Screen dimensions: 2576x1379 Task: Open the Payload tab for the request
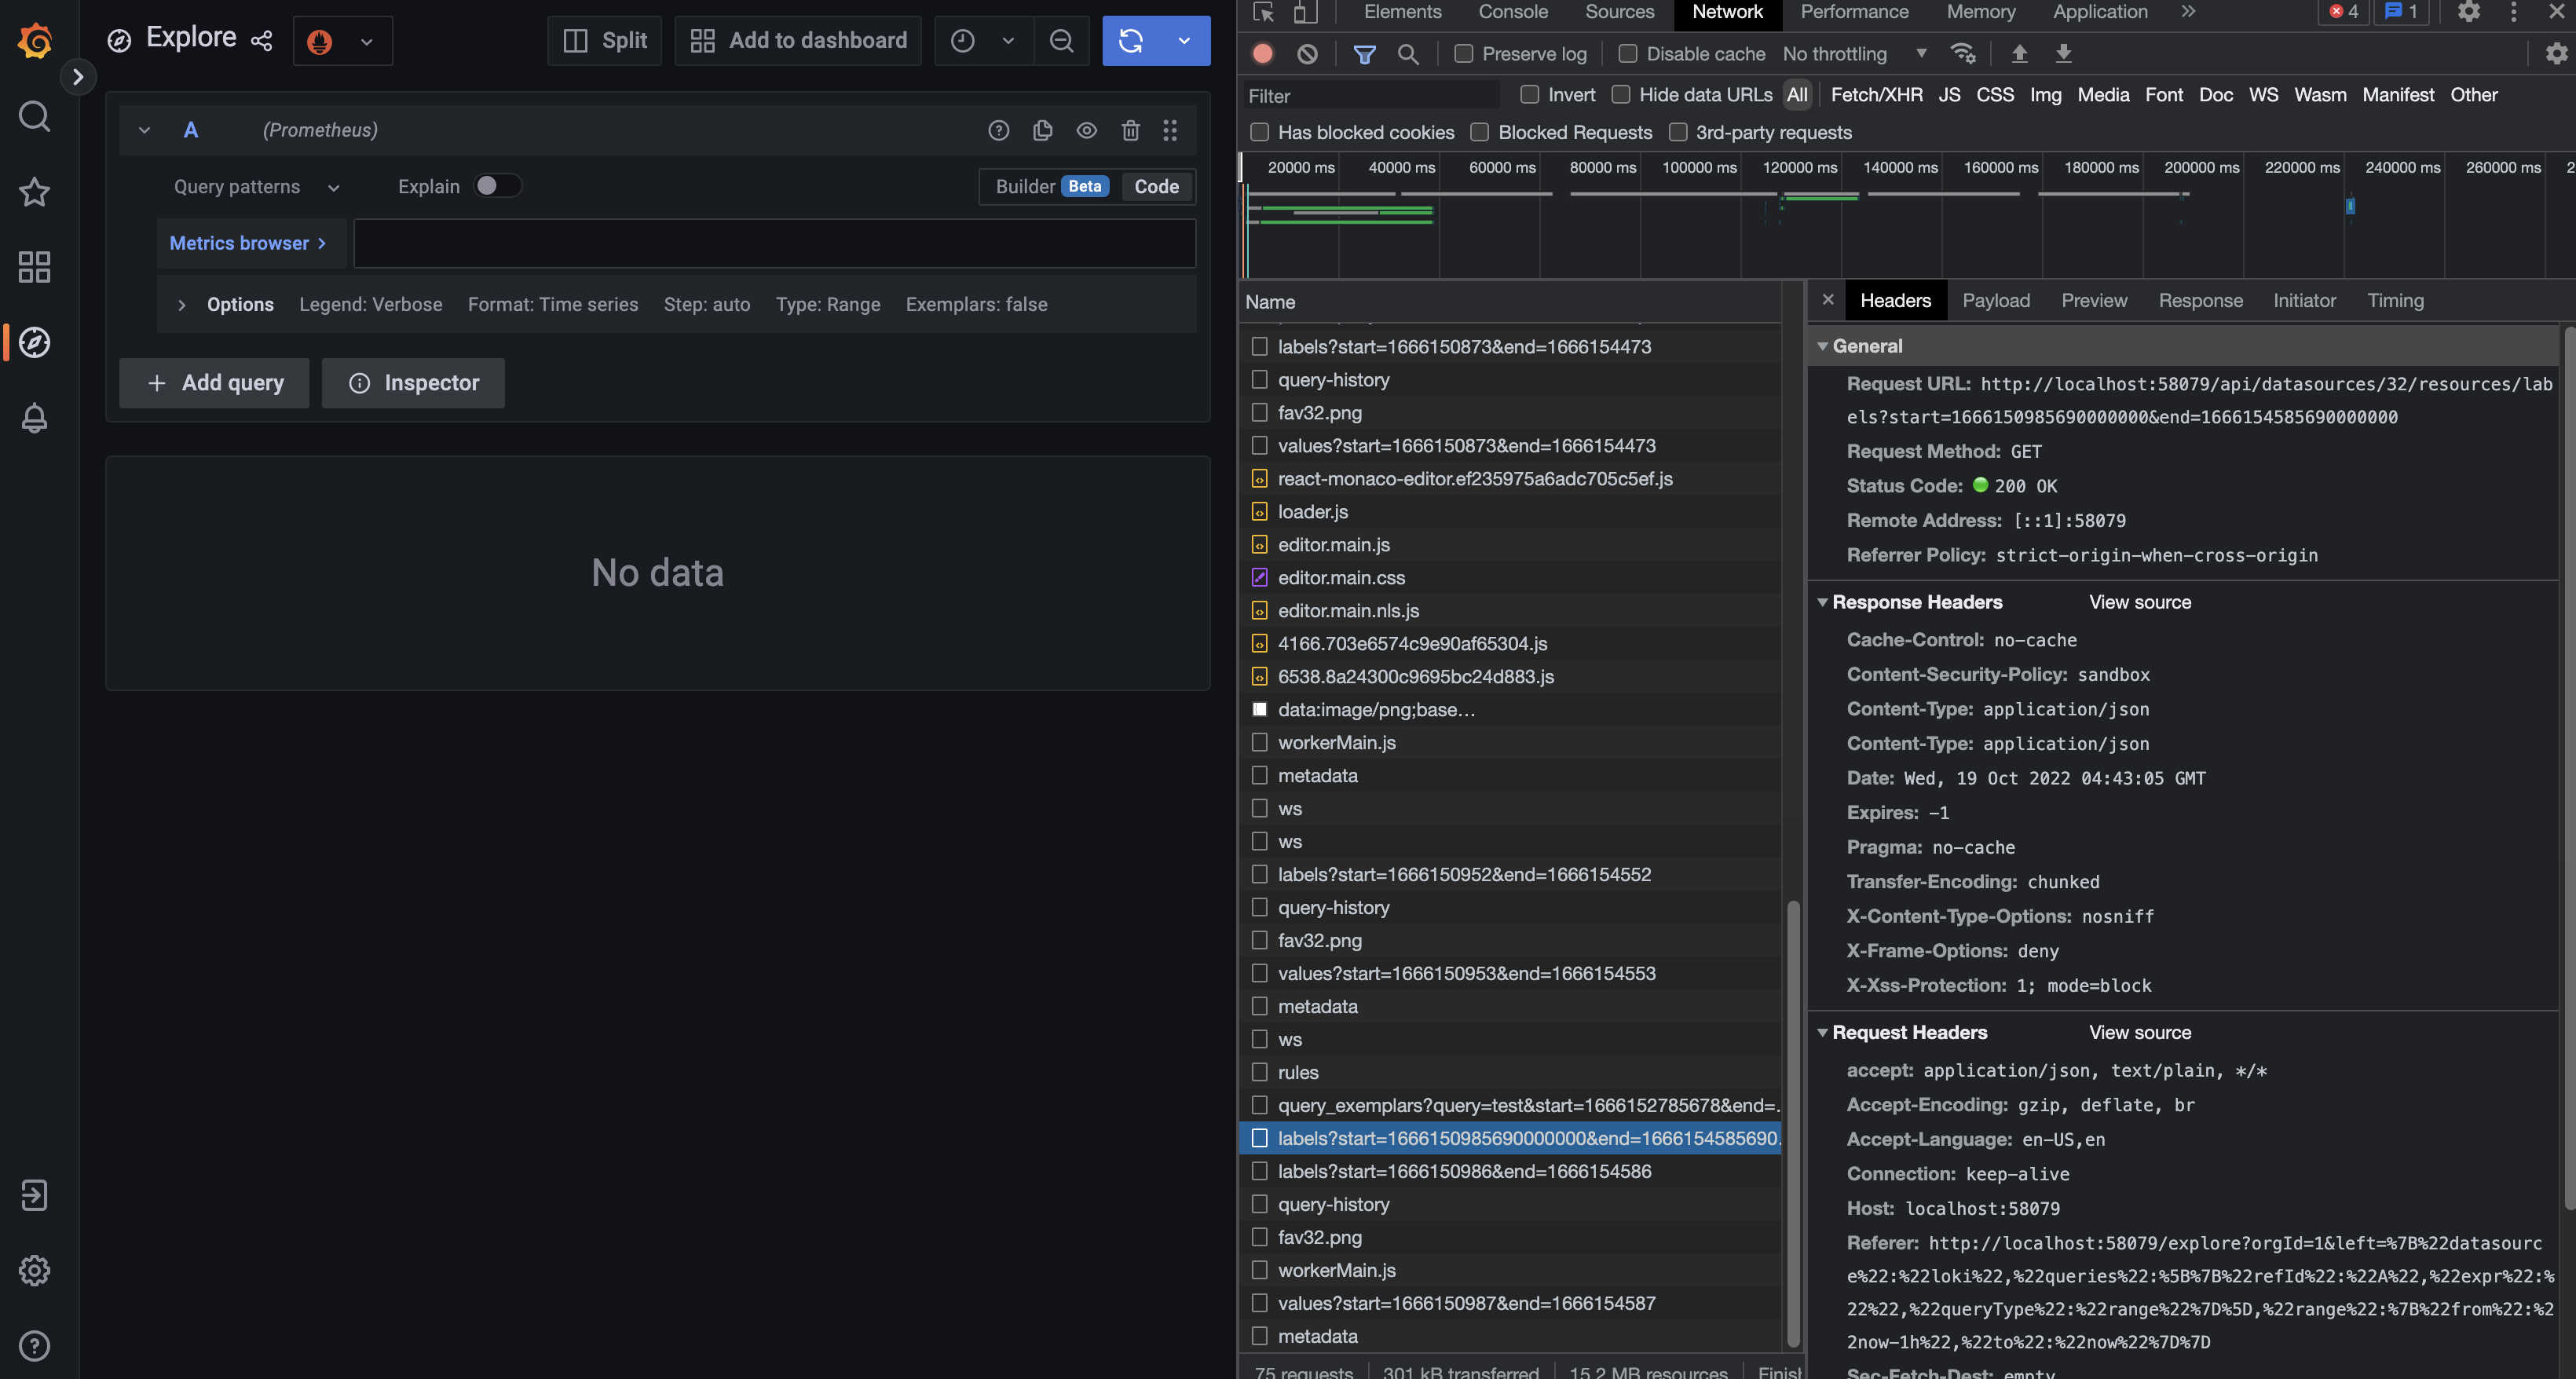point(1996,300)
